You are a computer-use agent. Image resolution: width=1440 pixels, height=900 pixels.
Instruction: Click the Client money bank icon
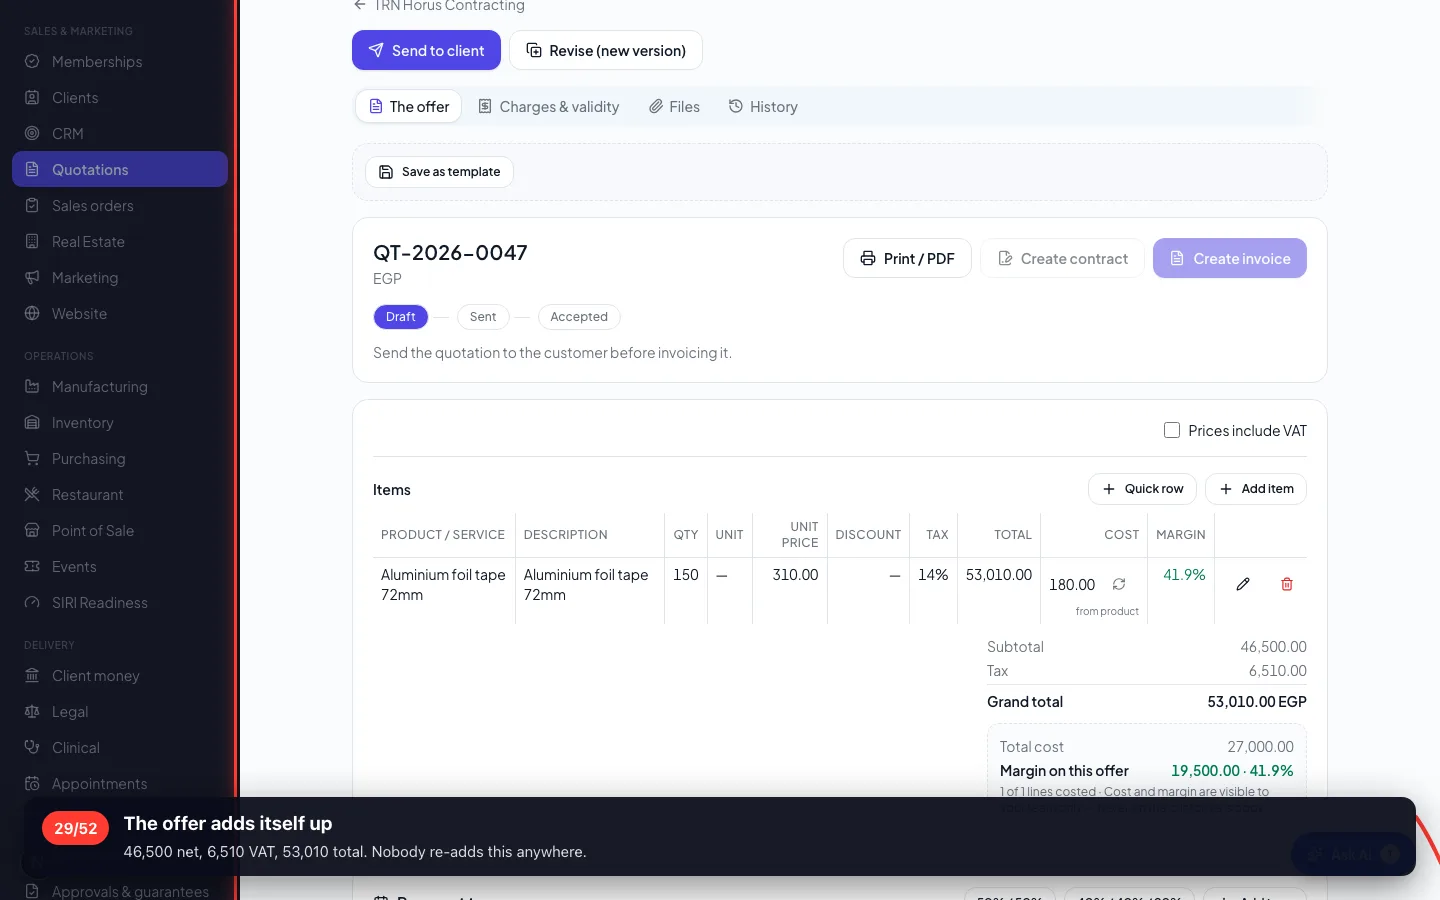32,676
